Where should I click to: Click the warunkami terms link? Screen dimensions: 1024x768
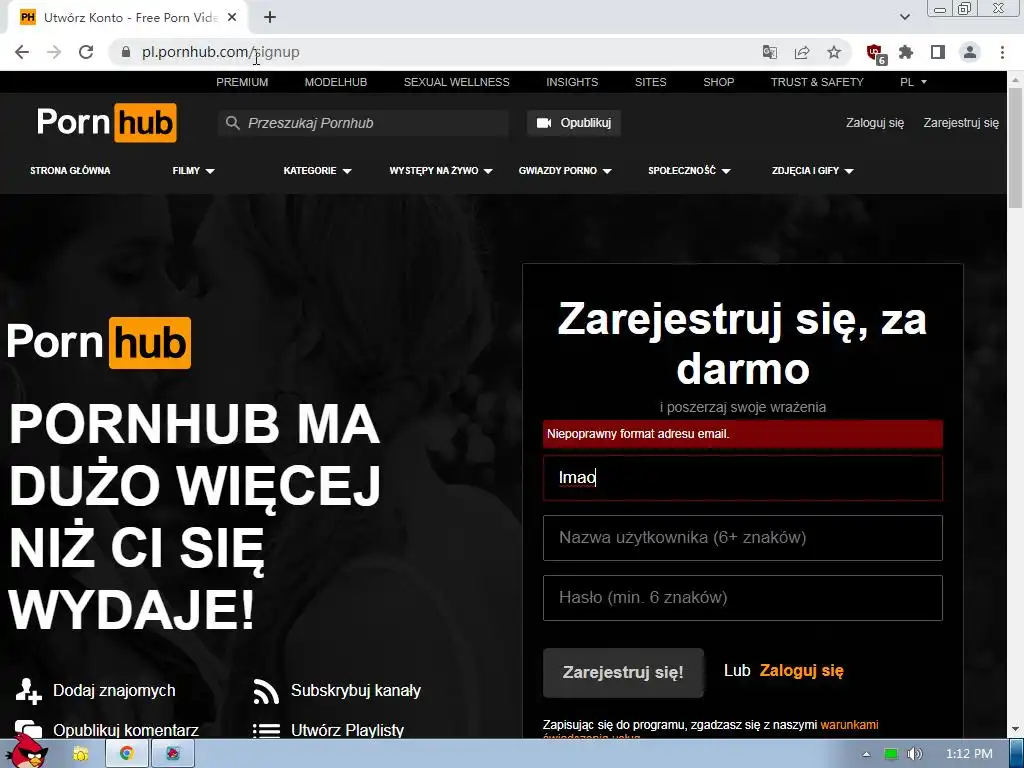tap(849, 725)
